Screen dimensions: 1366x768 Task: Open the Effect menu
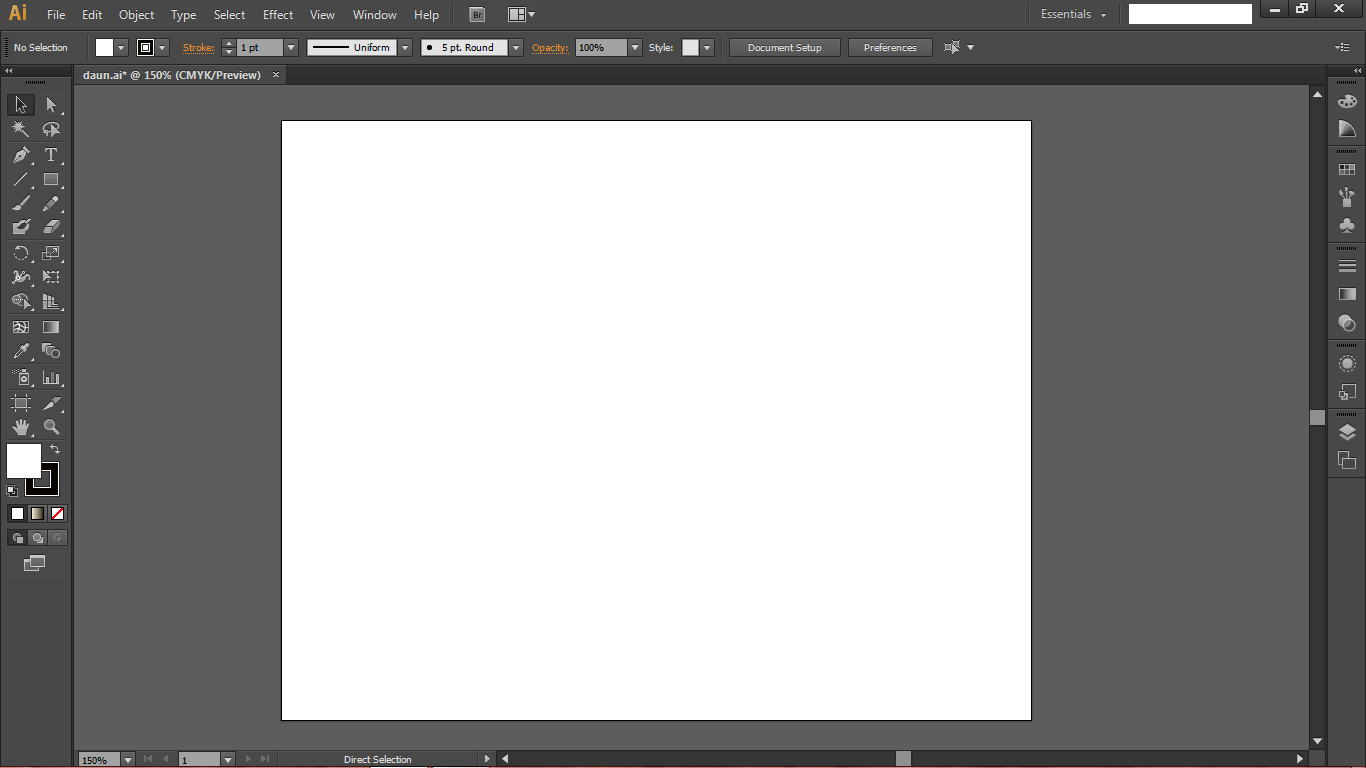point(277,14)
